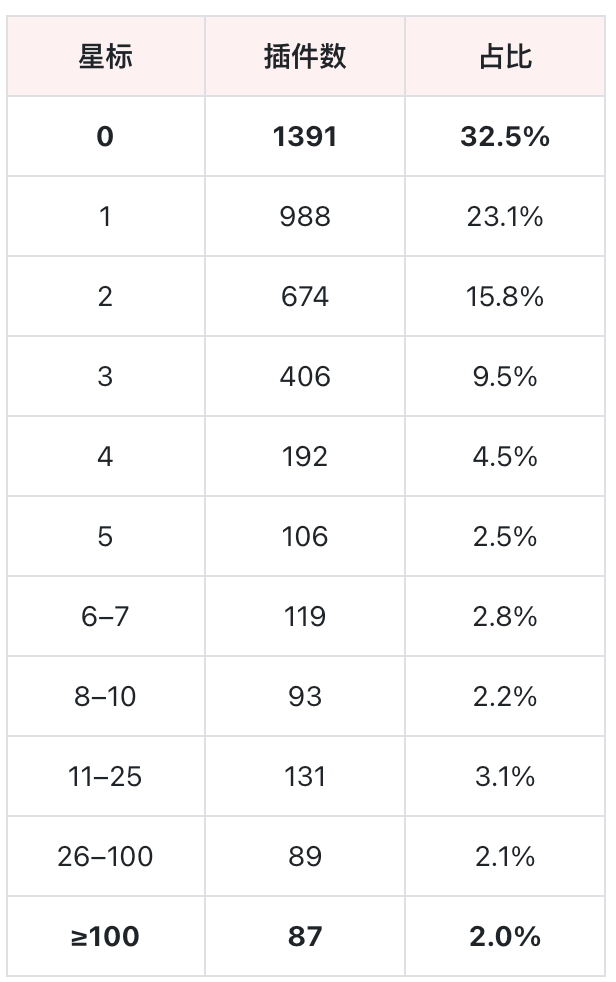Click the star range 11–25 cell
The image size is (616, 982).
(x=106, y=777)
